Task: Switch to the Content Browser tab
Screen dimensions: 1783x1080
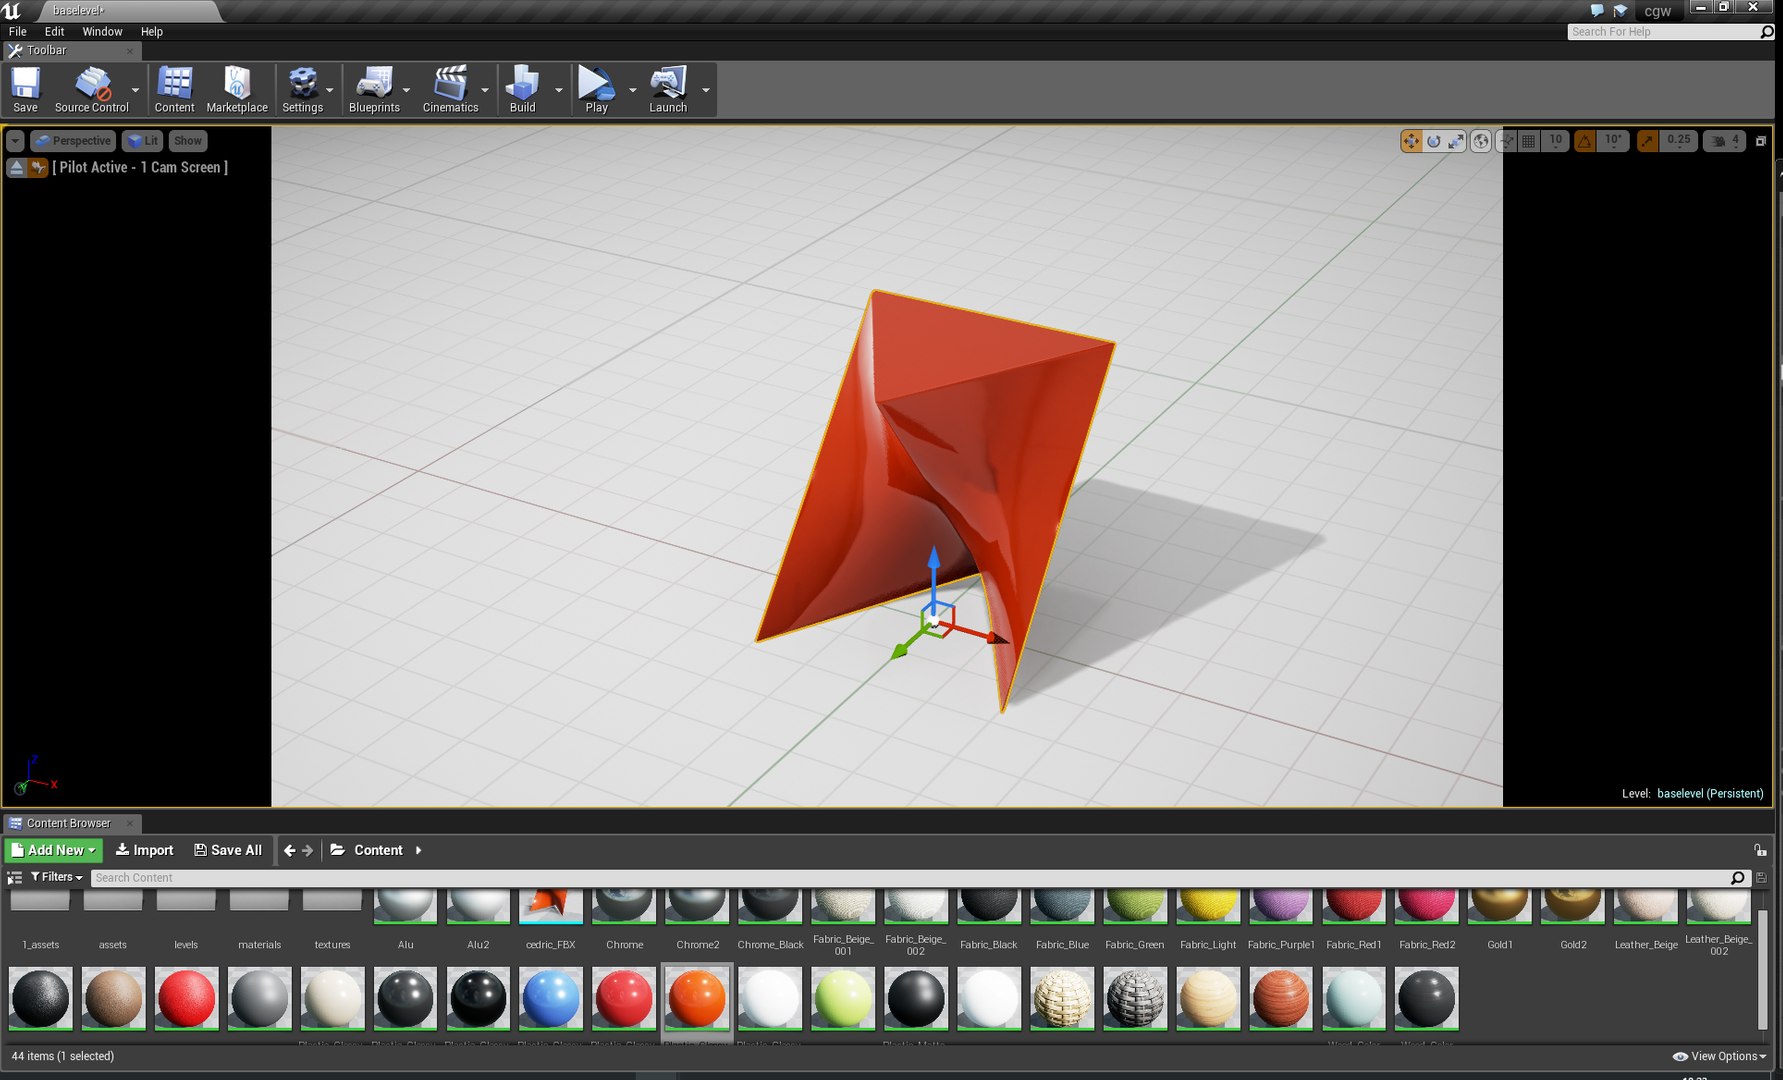Action: point(68,823)
